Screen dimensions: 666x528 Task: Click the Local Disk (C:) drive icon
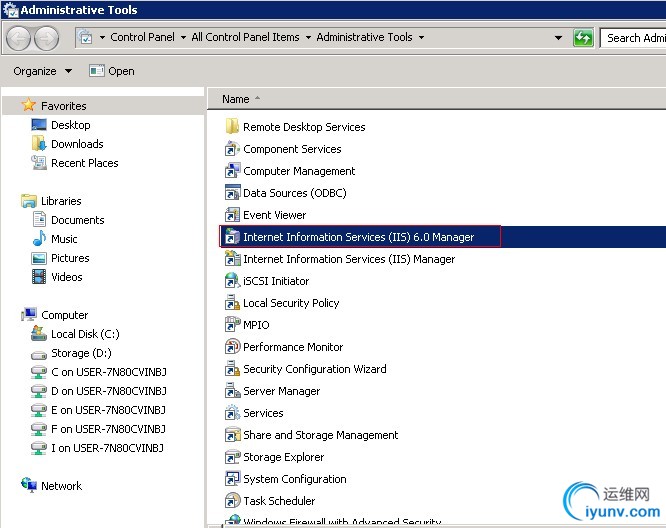click(x=39, y=333)
